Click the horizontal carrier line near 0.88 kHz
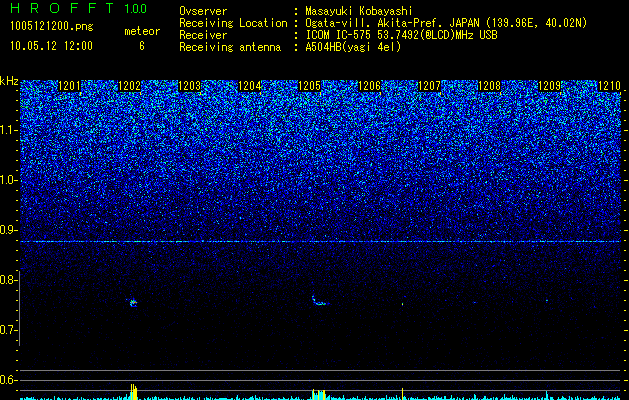The image size is (629, 400). point(320,242)
